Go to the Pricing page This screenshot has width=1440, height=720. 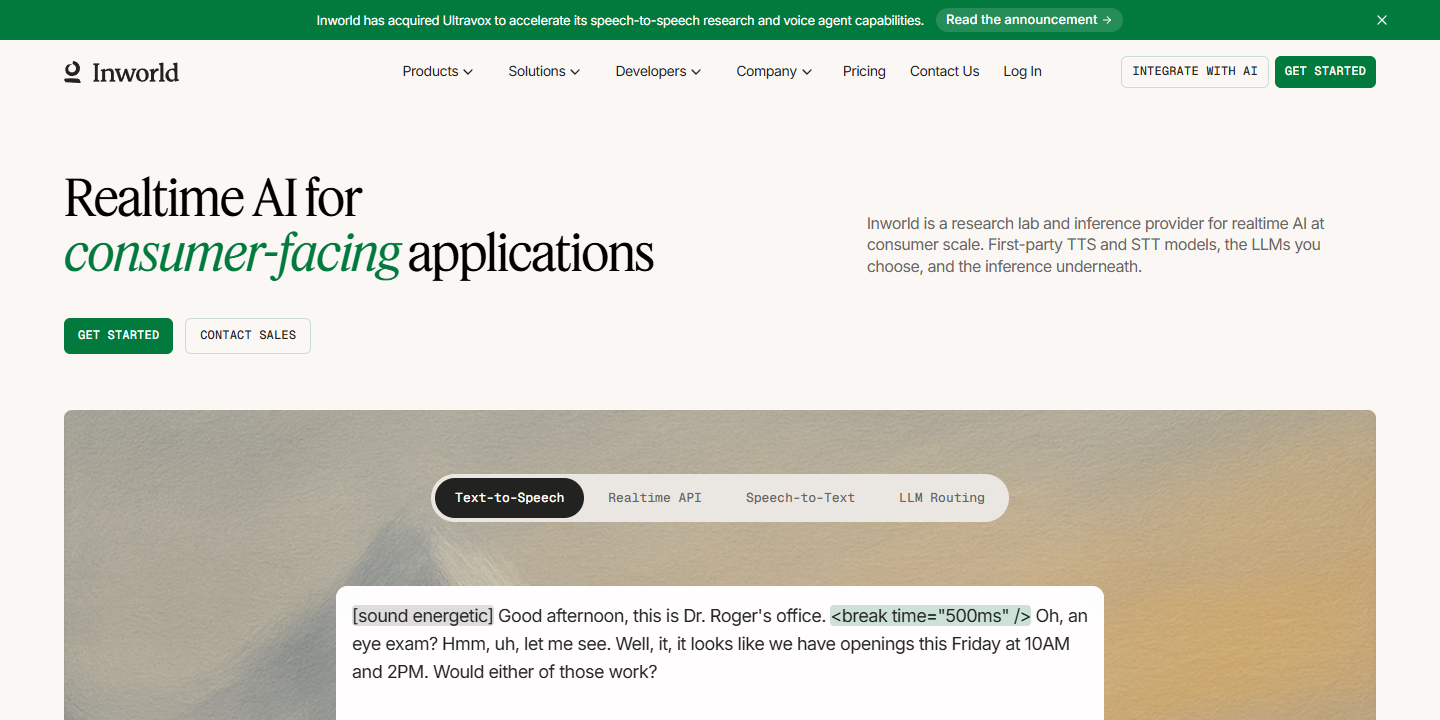(864, 72)
